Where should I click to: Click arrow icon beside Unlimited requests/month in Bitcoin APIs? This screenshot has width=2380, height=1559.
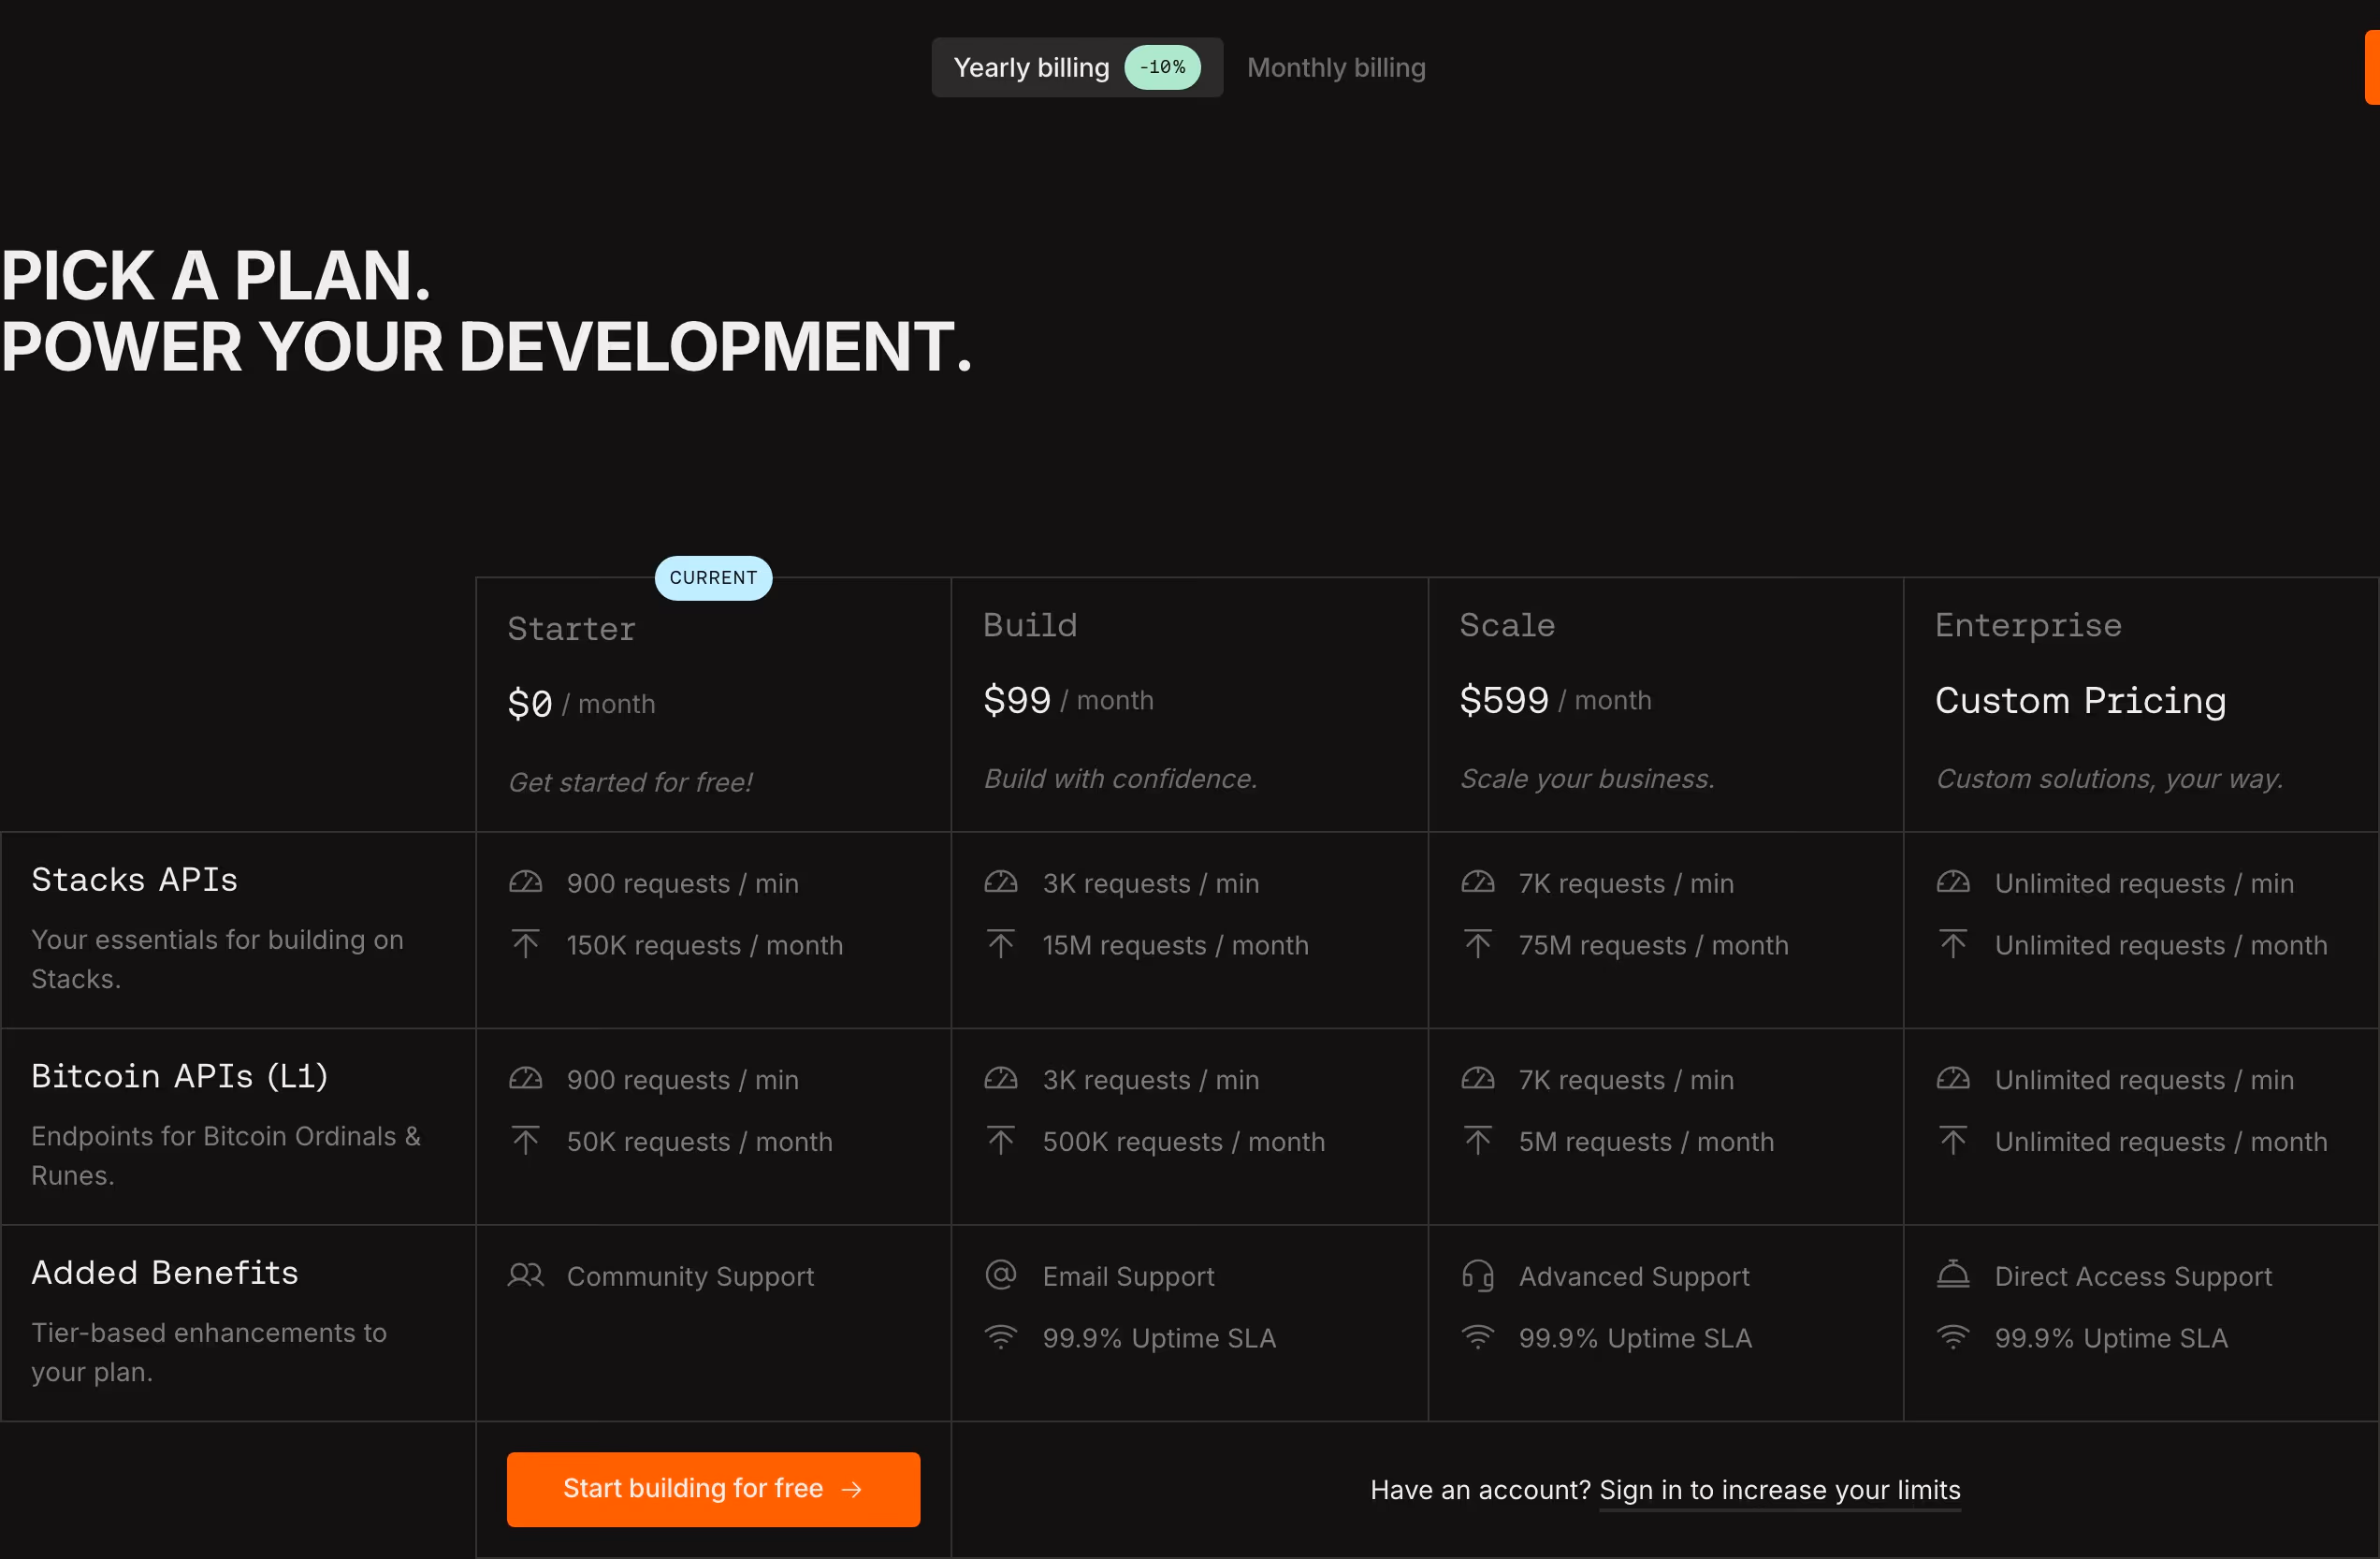tap(1952, 1141)
